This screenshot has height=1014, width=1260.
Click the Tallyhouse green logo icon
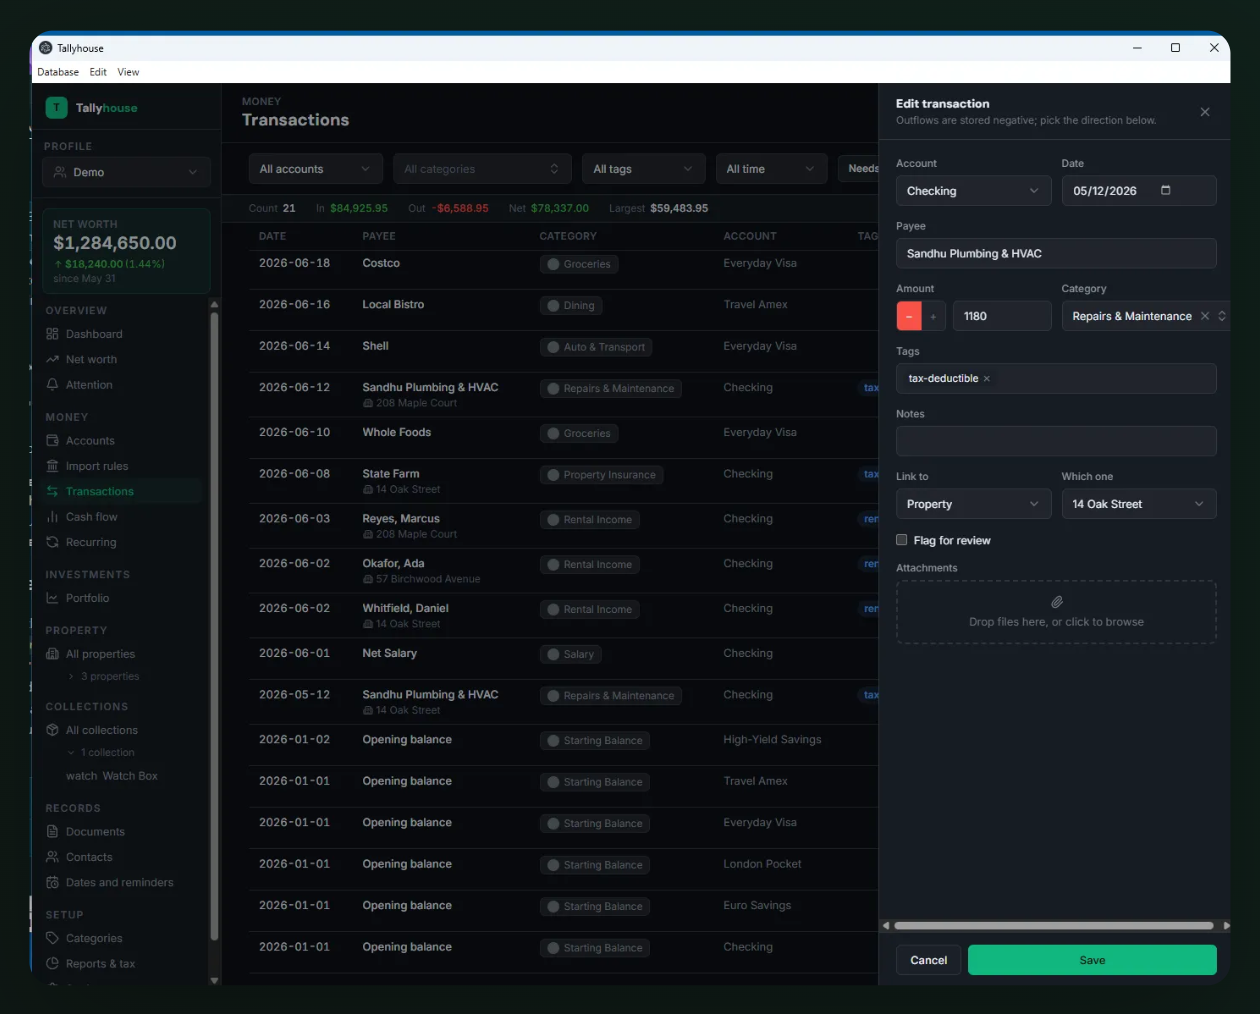click(x=57, y=107)
